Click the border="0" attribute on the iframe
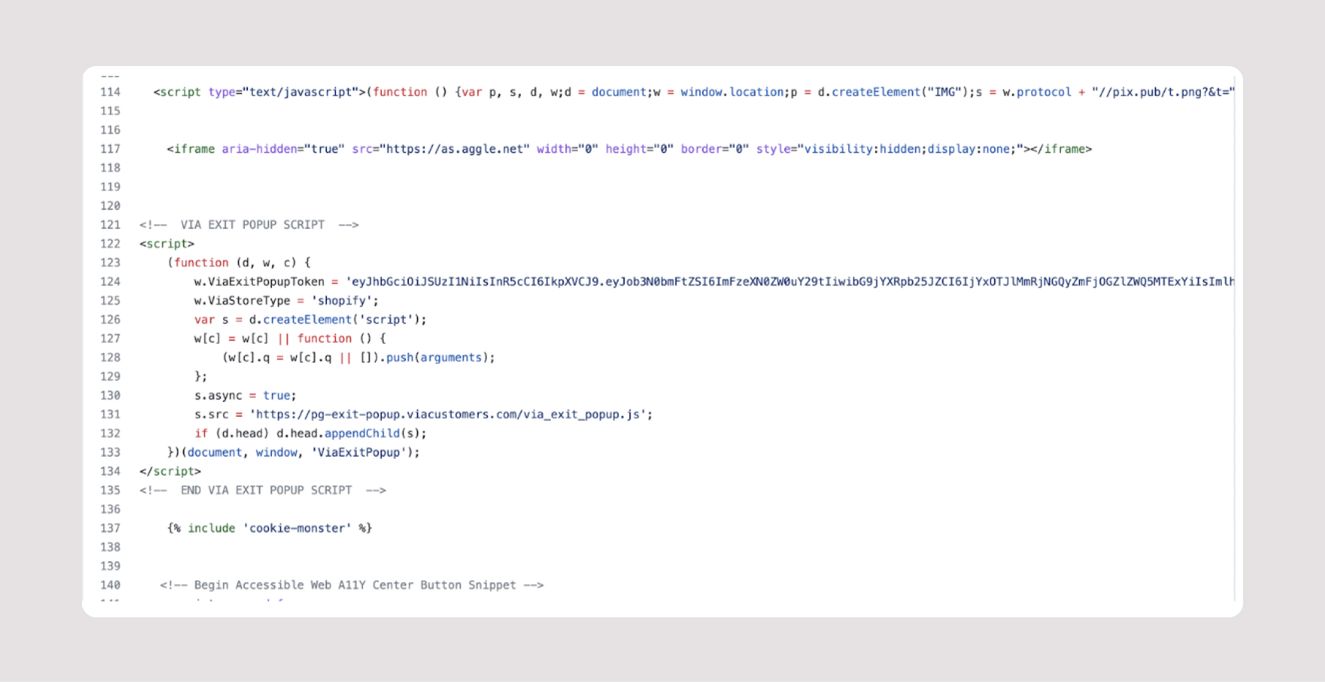The image size is (1325, 682). 716,149
